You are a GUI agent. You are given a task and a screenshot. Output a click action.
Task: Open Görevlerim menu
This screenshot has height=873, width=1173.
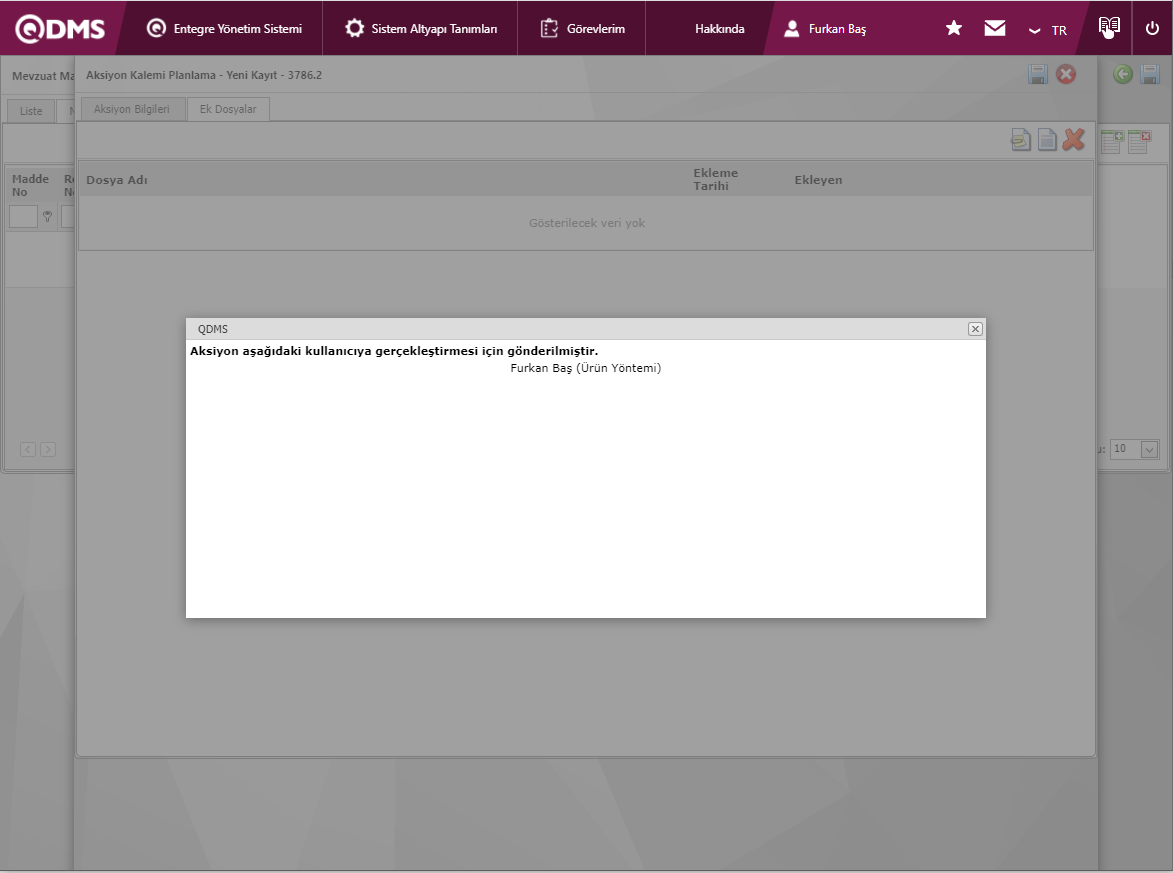coord(582,28)
